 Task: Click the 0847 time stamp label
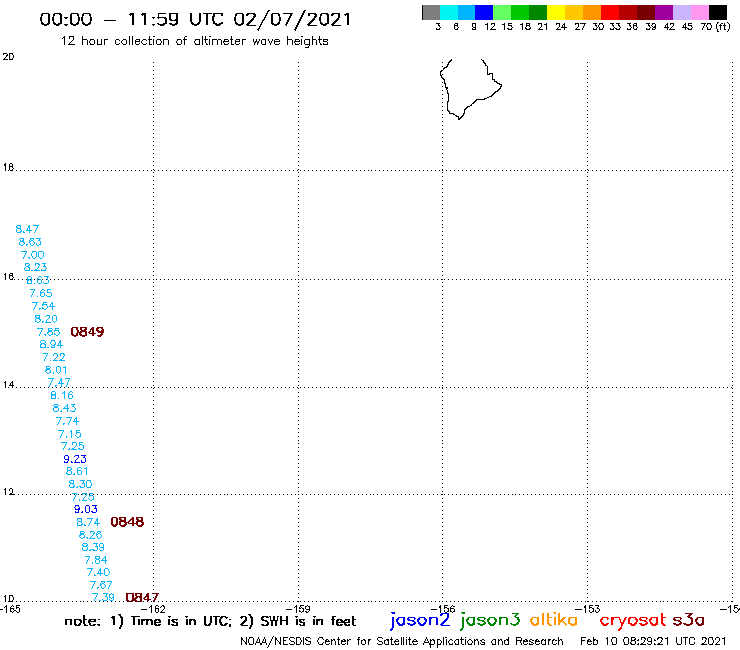coord(142,598)
